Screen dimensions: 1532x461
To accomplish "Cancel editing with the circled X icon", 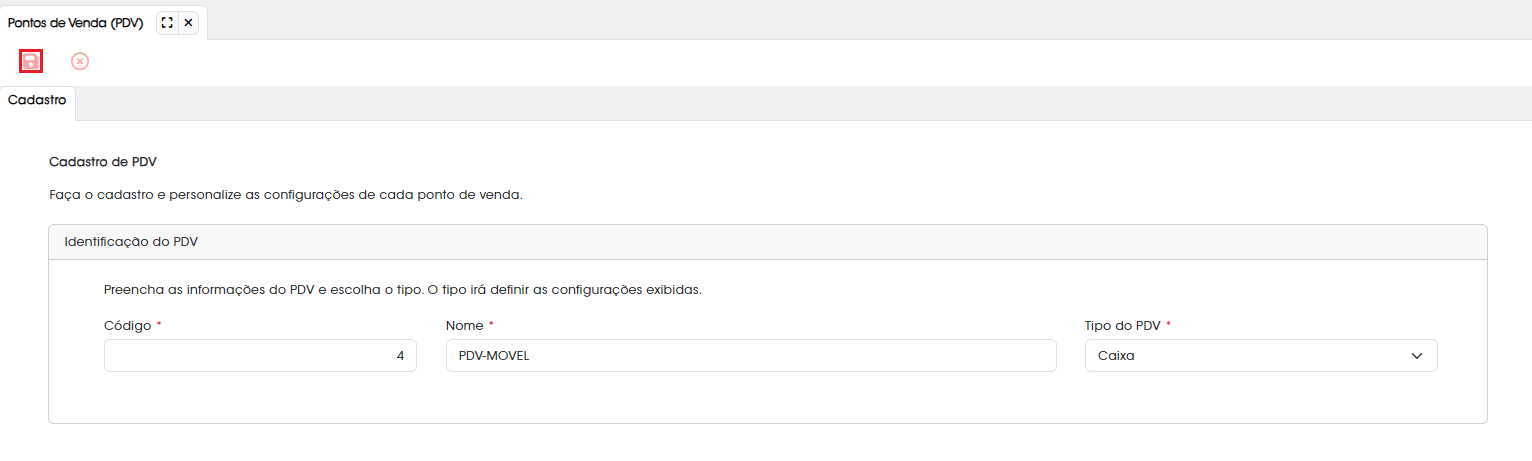I will [x=80, y=61].
